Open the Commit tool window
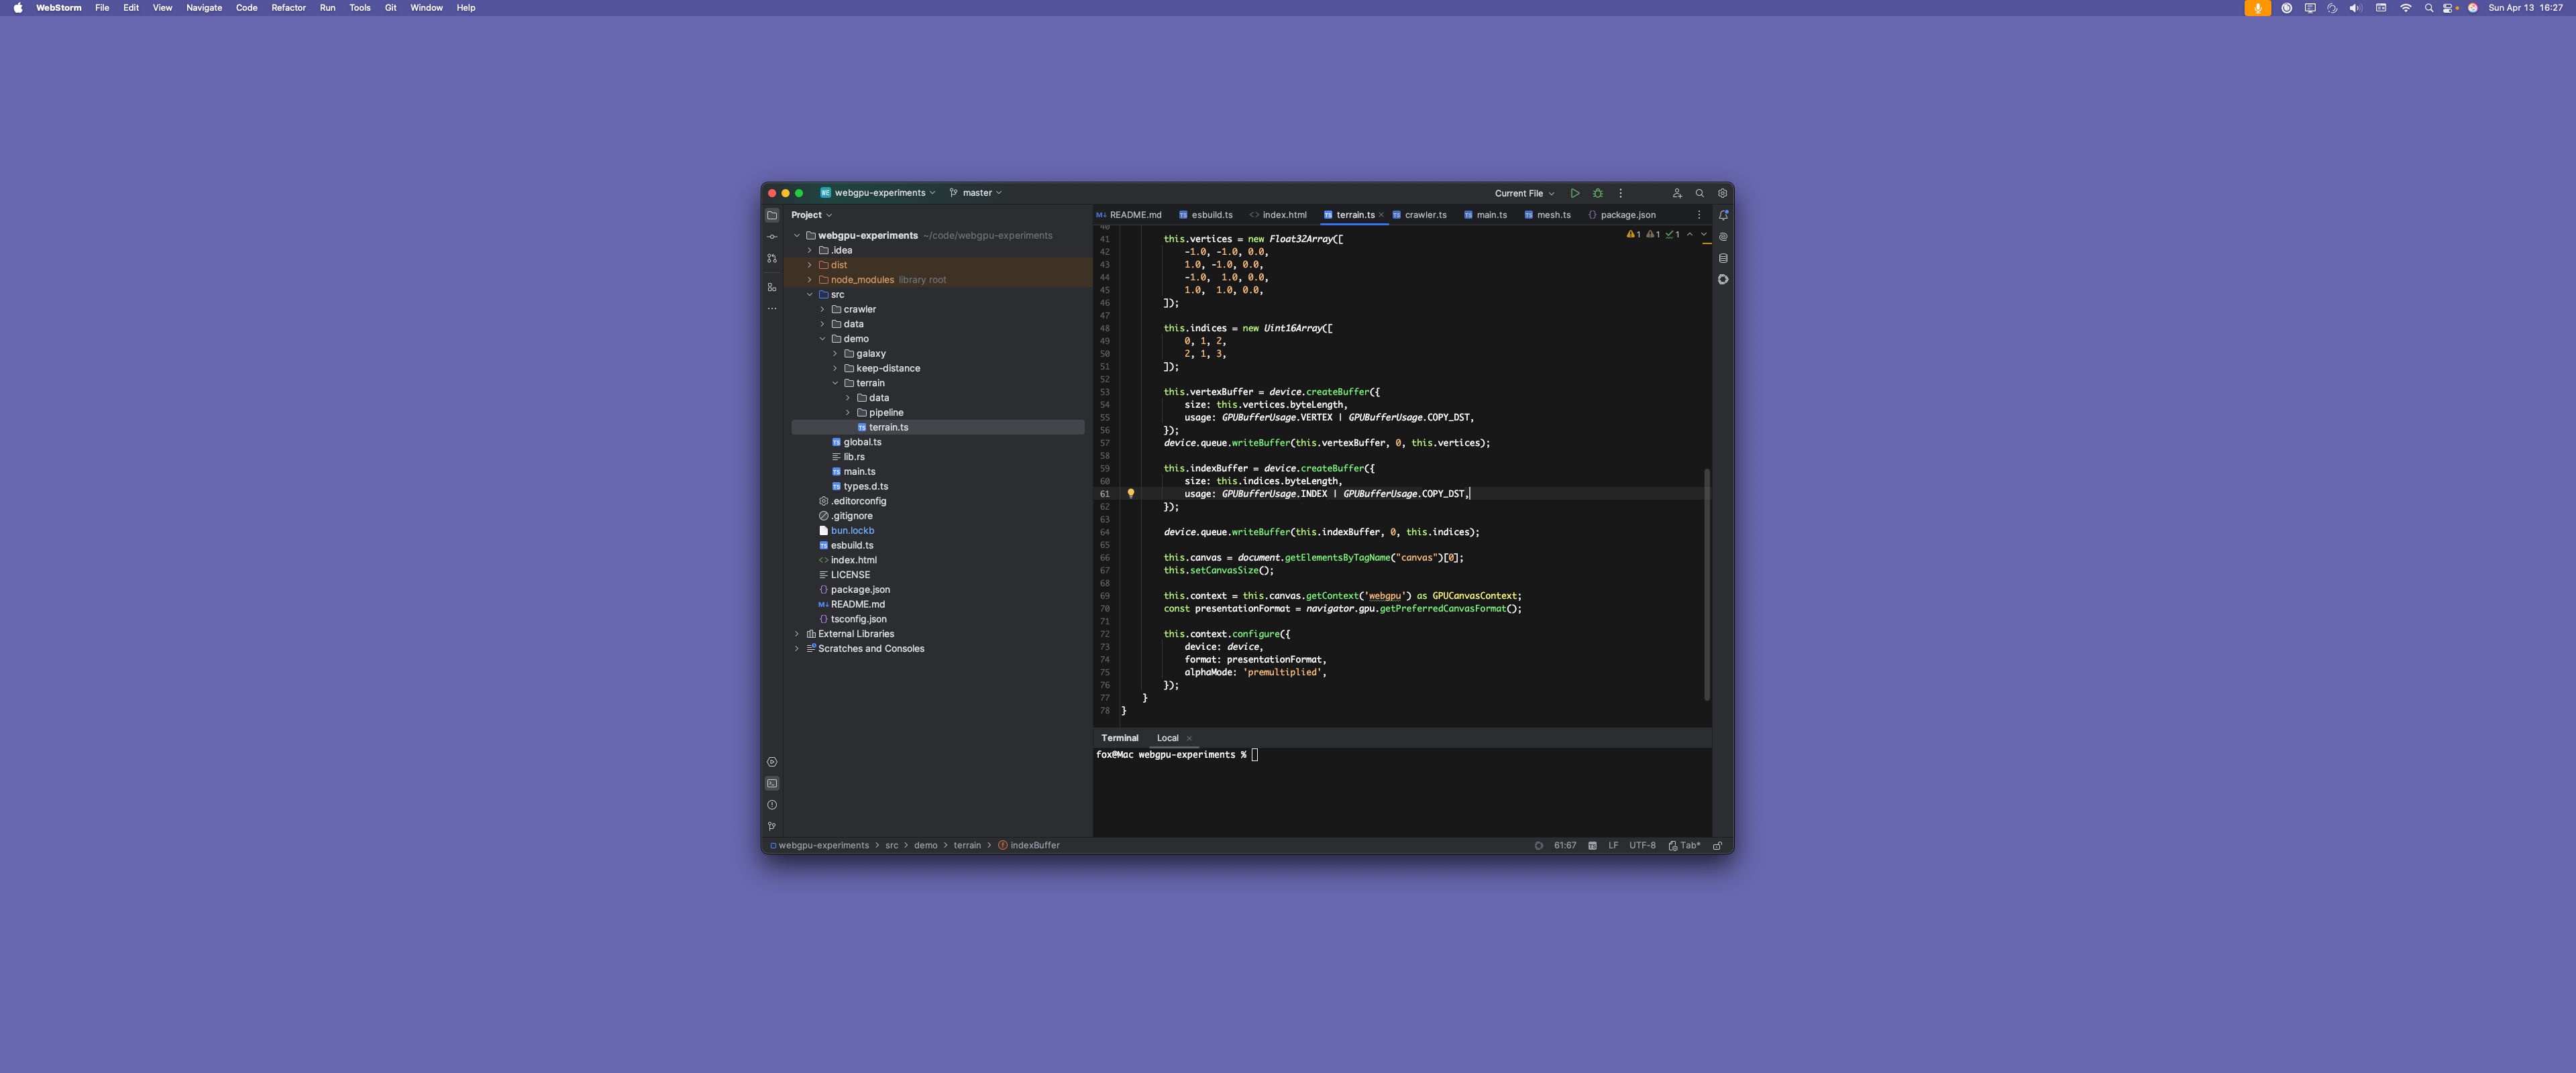Viewport: 2576px width, 1073px height. pyautogui.click(x=772, y=237)
